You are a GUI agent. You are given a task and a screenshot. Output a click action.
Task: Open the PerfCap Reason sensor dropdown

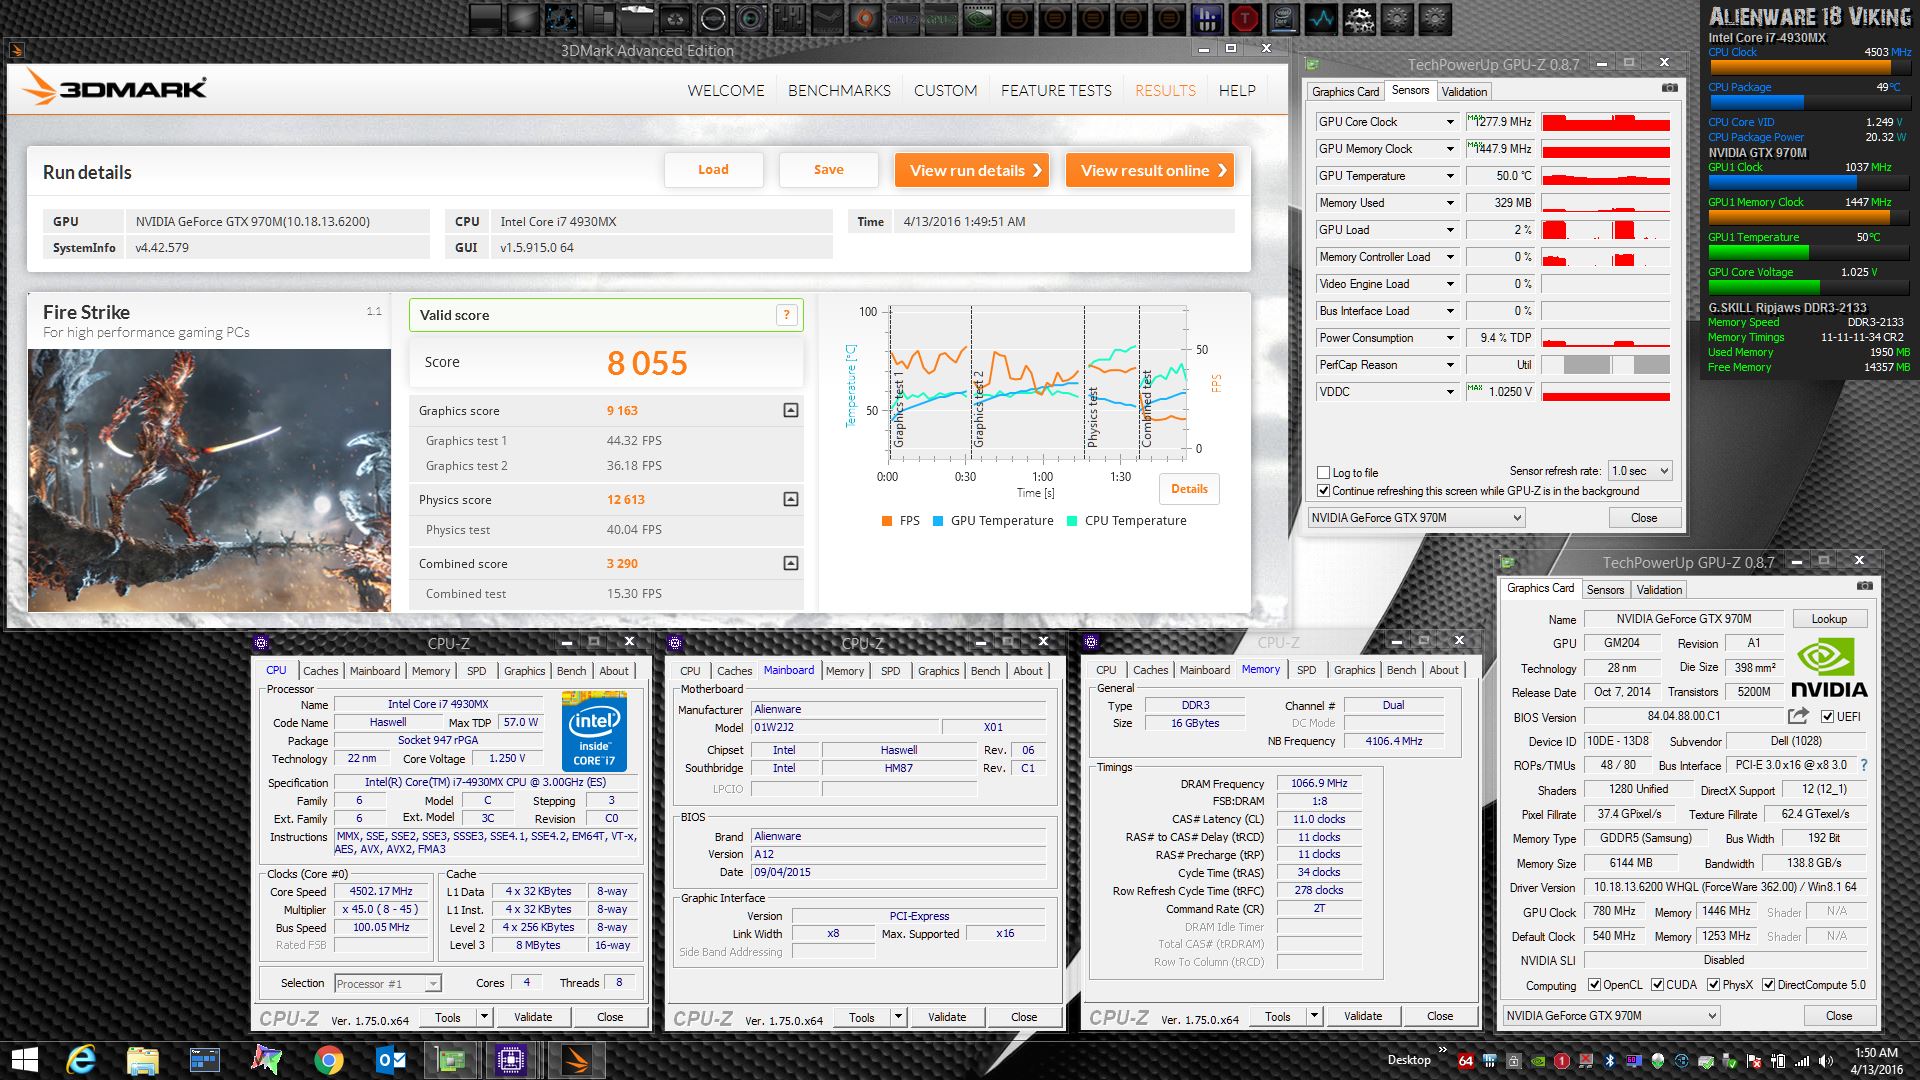(1450, 365)
